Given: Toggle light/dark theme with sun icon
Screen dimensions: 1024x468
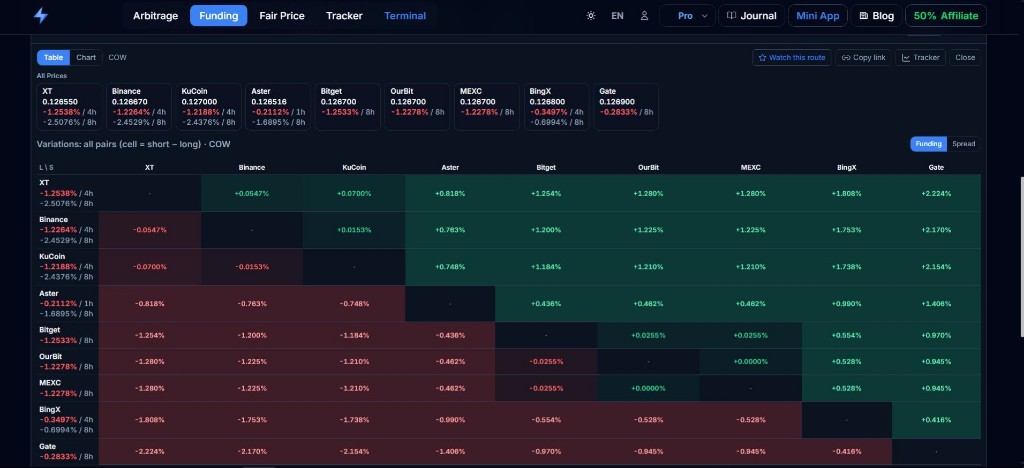Looking at the screenshot, I should click(590, 16).
